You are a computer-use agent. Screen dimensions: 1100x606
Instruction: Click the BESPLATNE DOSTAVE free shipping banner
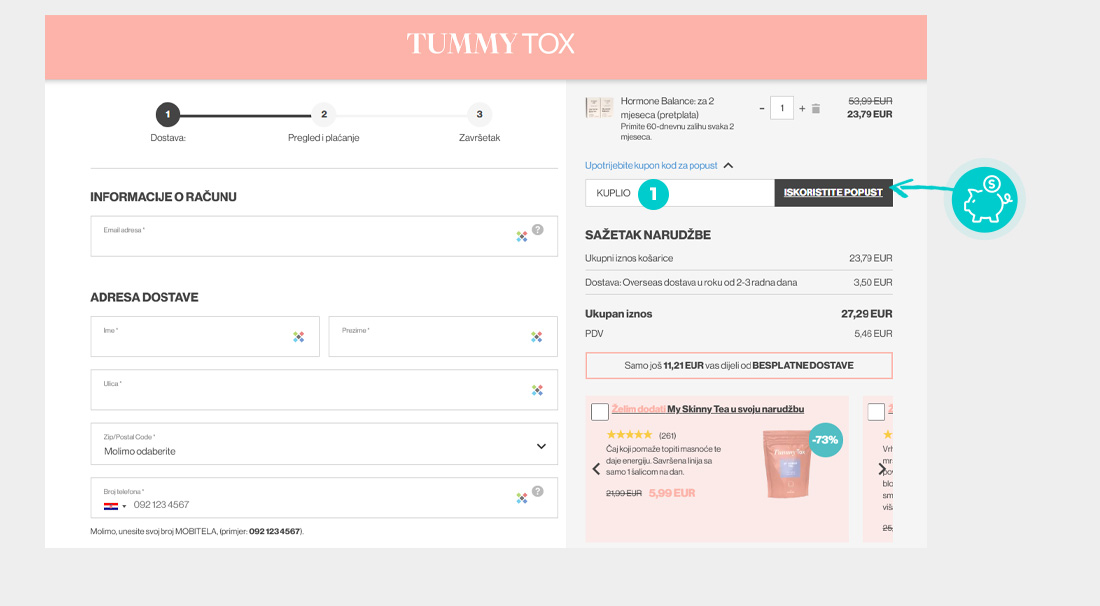pyautogui.click(x=739, y=365)
